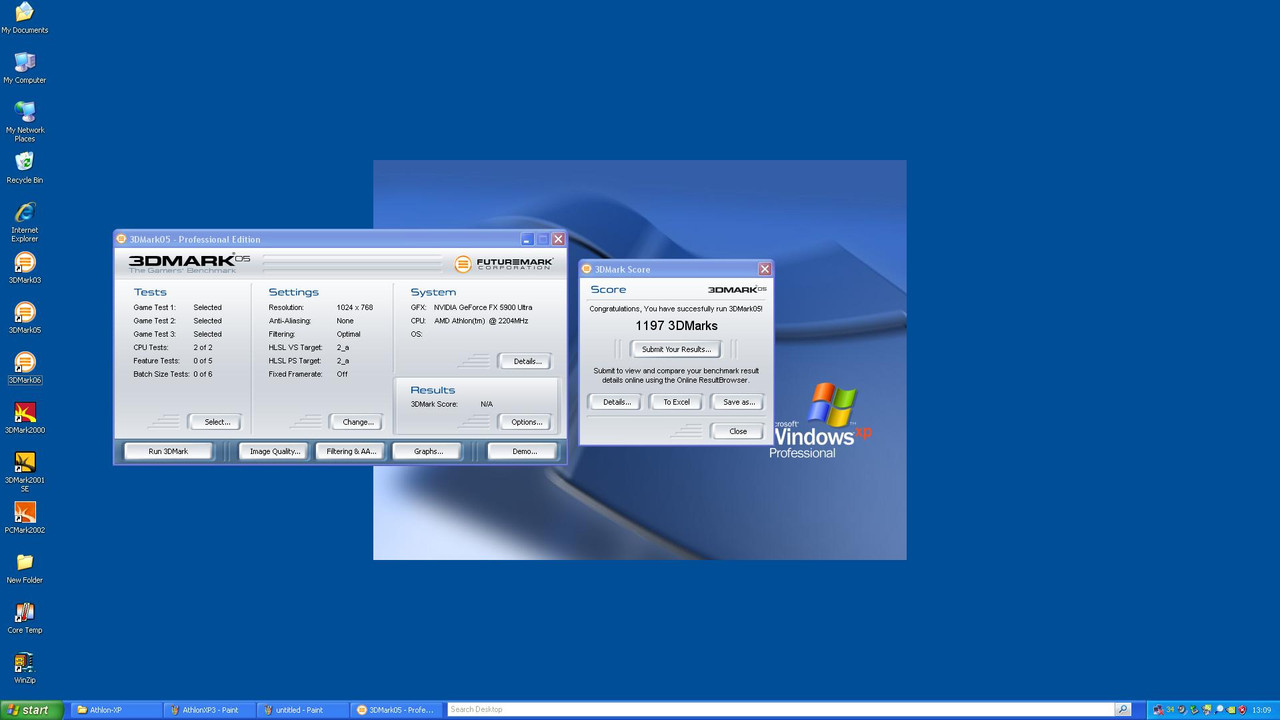
Task: Open My Computer desktop icon
Action: click(24, 68)
